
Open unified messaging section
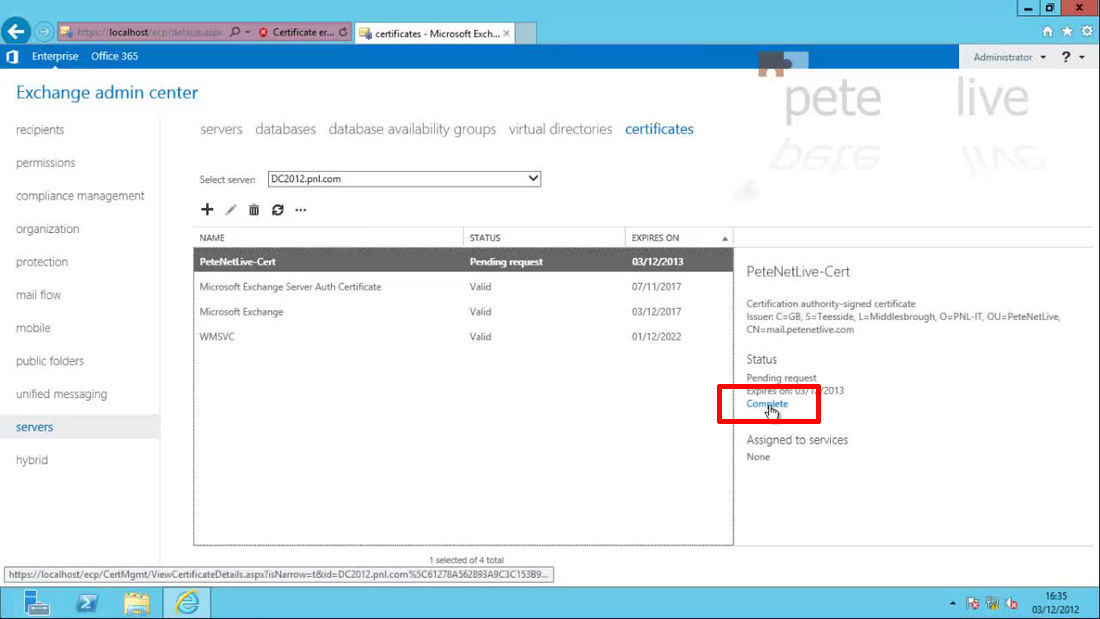[x=62, y=394]
